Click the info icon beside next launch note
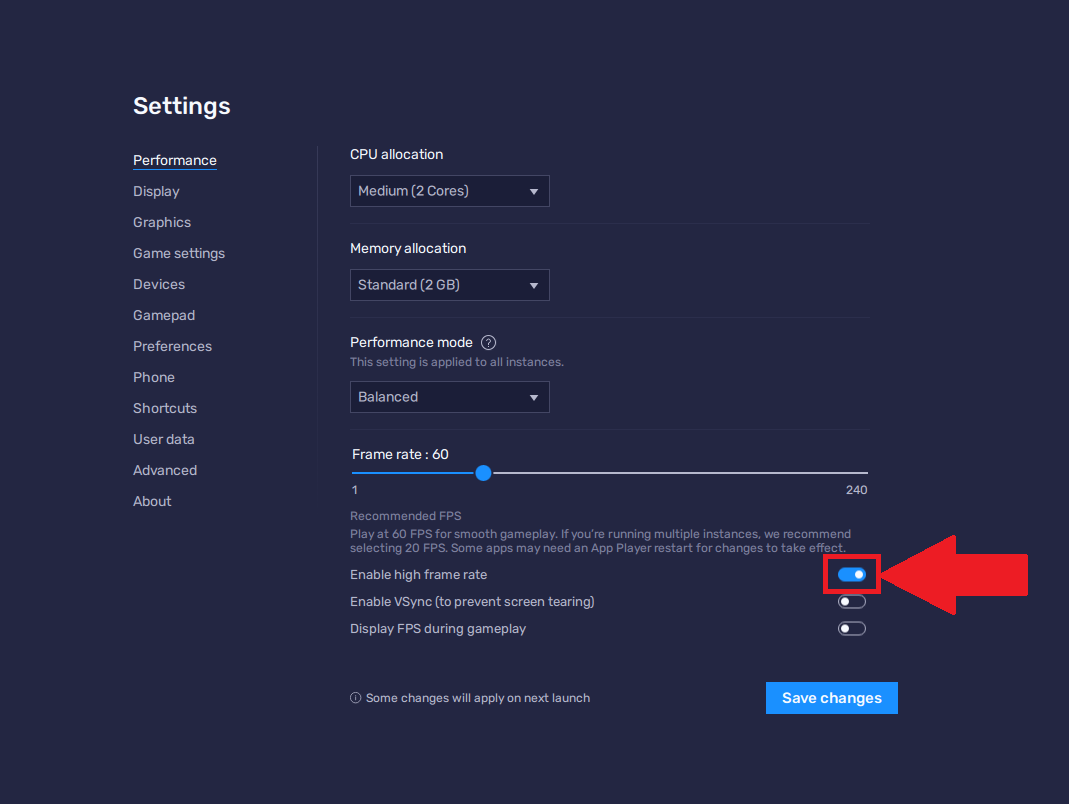Viewport: 1069px width, 804px height. 355,698
